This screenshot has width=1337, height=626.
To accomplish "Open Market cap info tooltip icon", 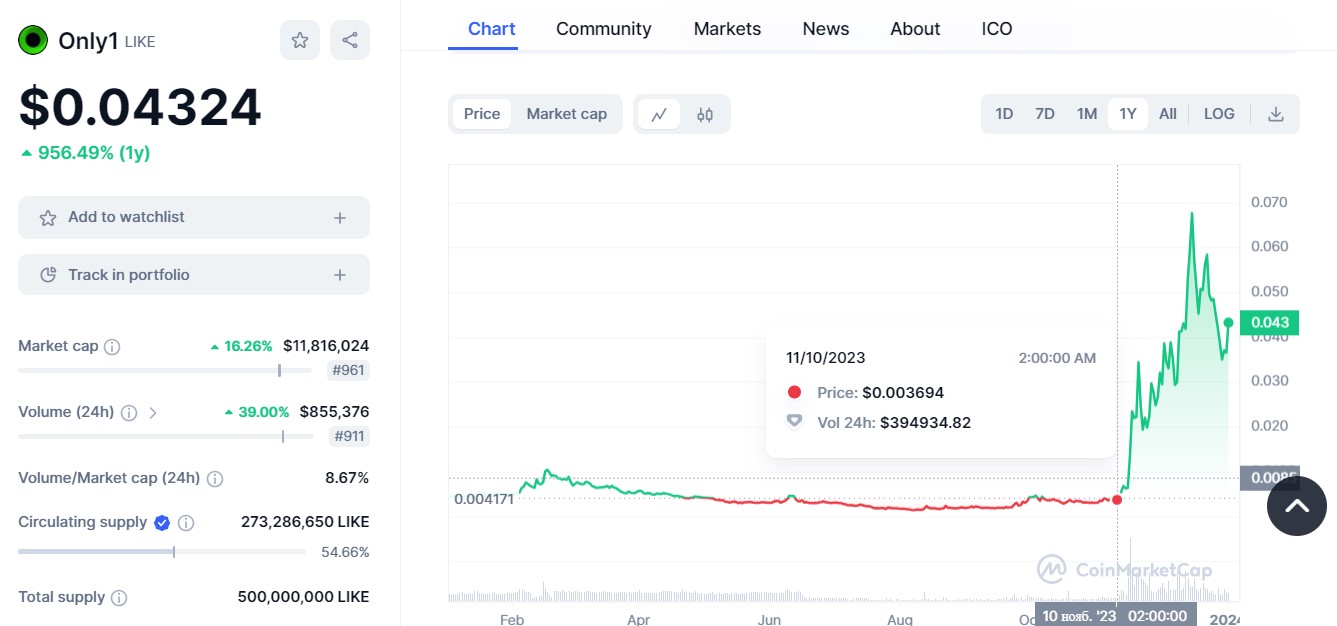I will (112, 347).
